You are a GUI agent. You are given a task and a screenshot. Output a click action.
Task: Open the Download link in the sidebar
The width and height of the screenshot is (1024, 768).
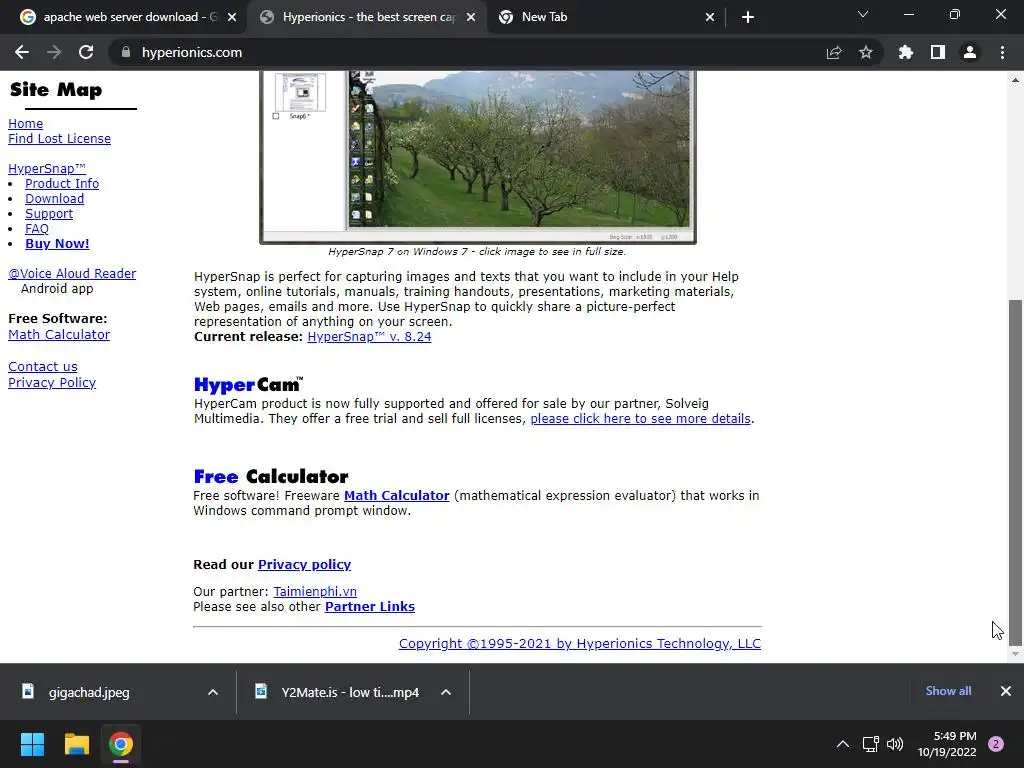pos(54,199)
